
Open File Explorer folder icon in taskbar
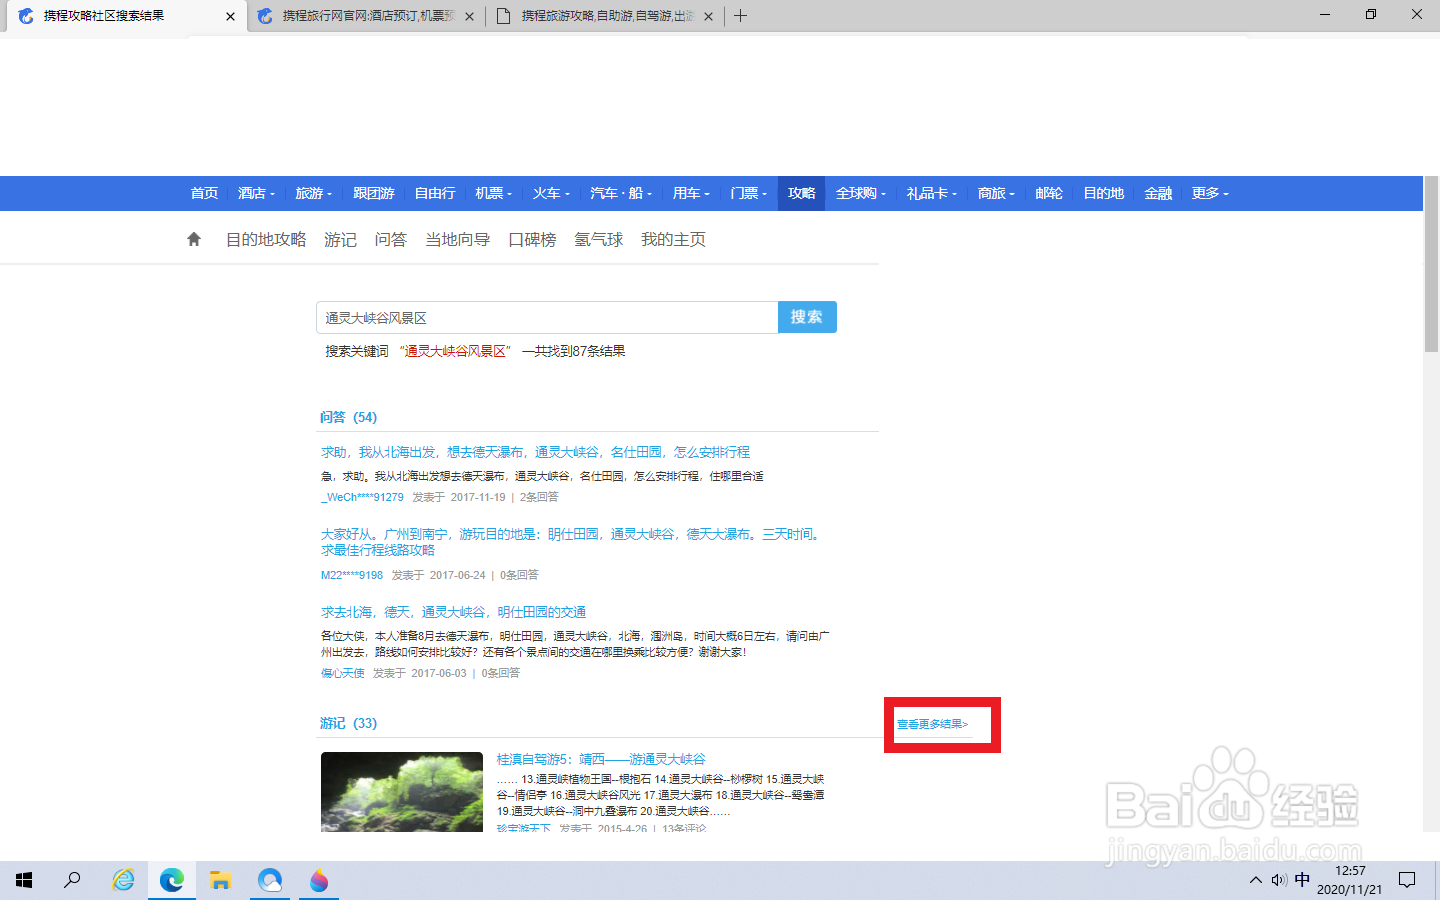point(221,880)
